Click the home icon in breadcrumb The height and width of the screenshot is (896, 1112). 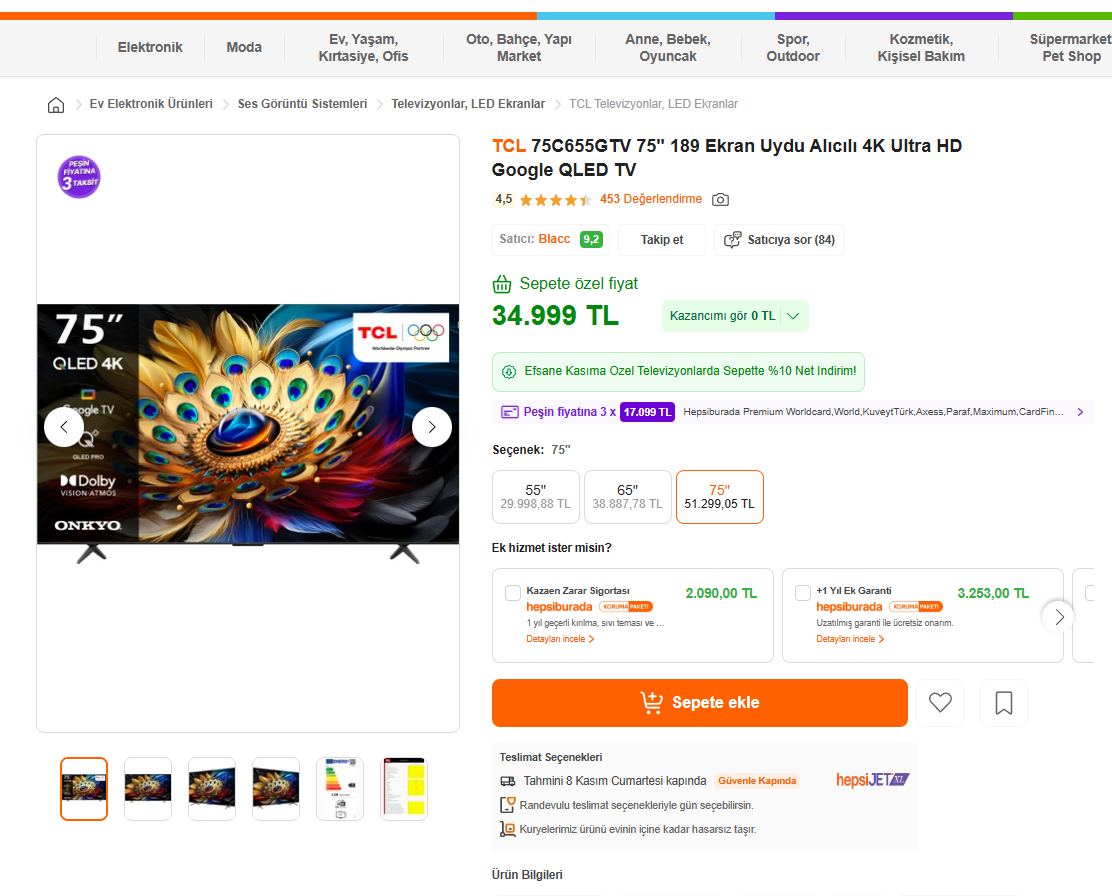[56, 104]
